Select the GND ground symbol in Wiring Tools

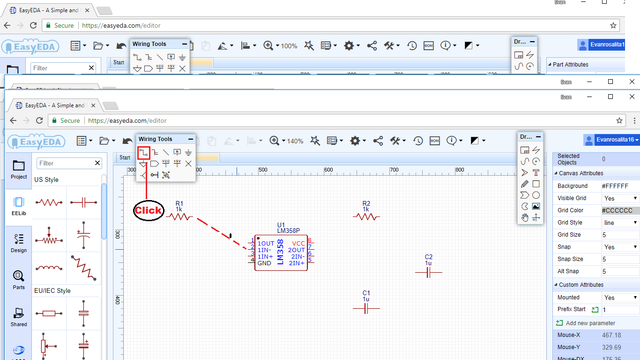(188, 153)
